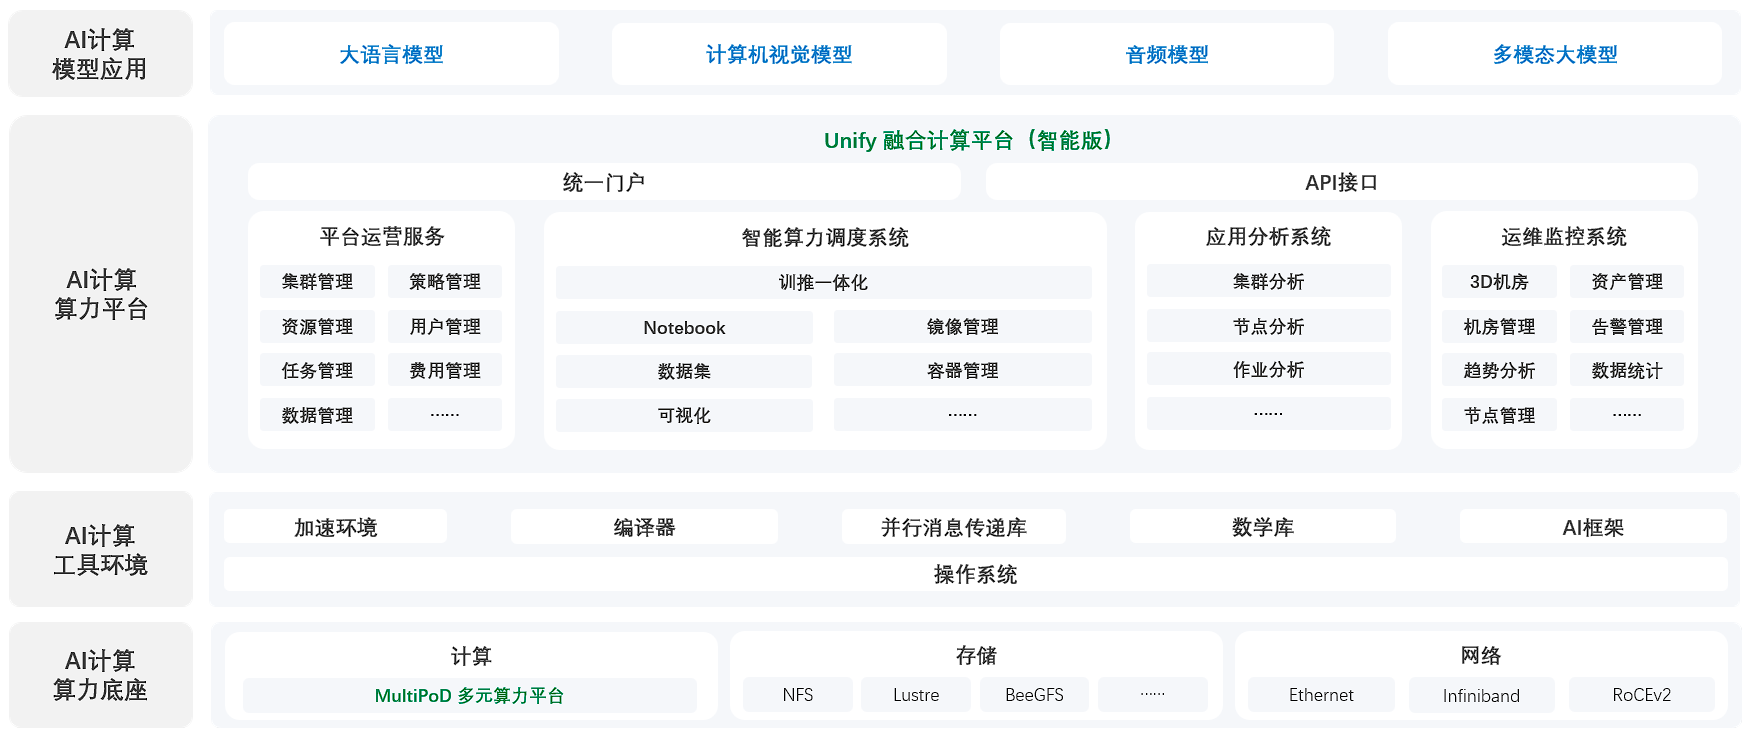Select the 计算机视觉模型 box
Viewport: 1747px width, 739px height.
[779, 54]
